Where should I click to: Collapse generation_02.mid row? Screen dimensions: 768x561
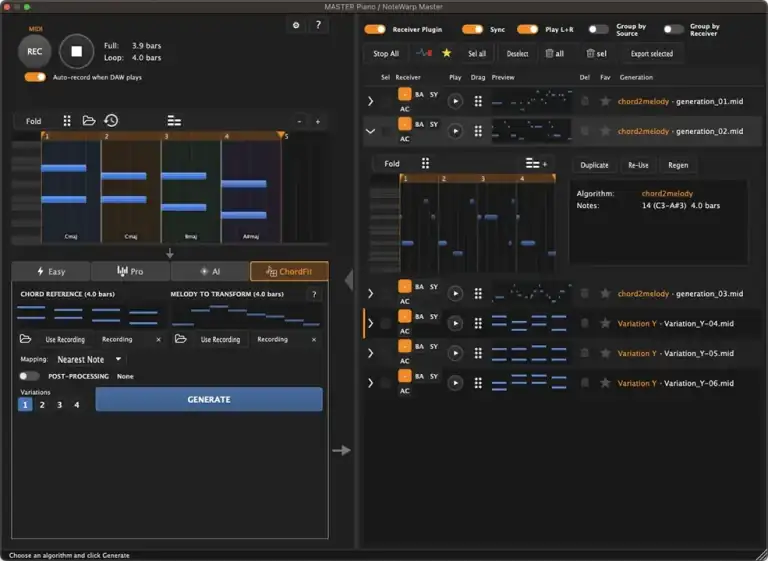[x=371, y=131]
